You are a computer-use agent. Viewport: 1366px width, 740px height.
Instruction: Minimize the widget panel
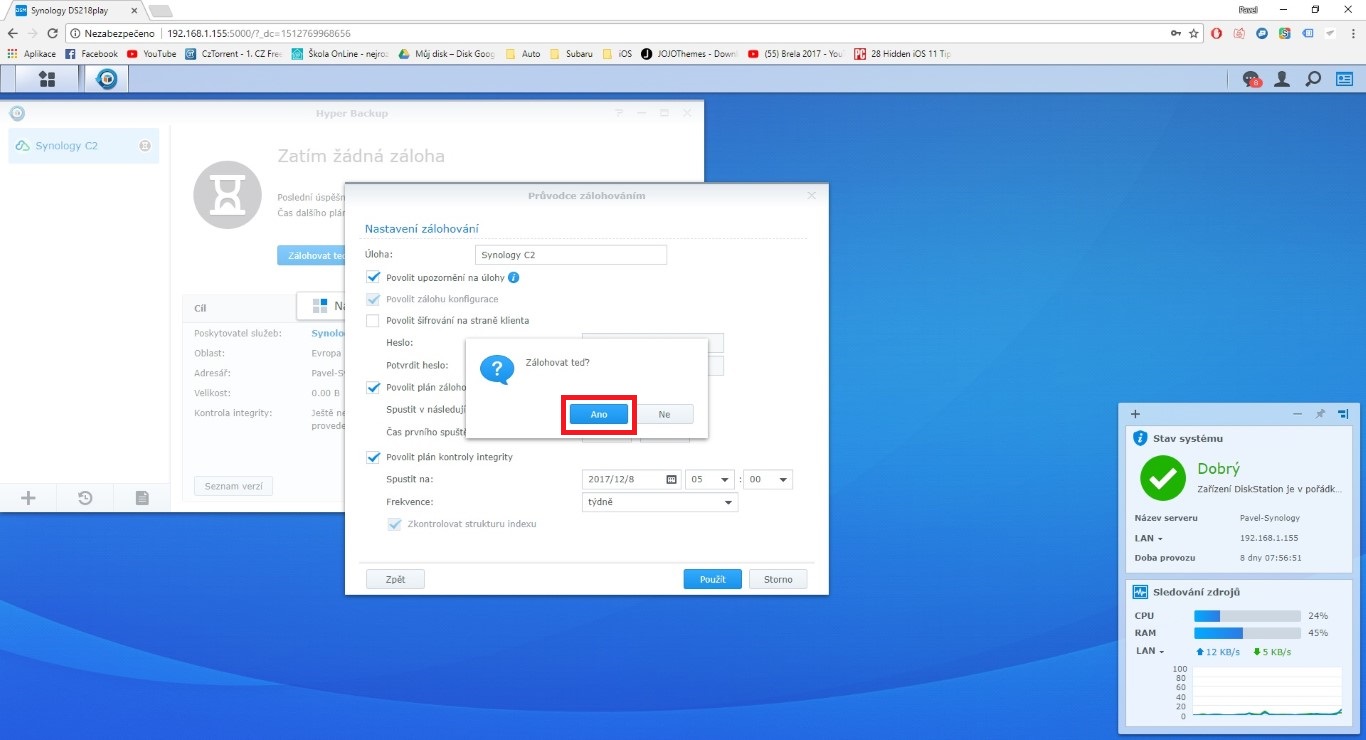1297,413
